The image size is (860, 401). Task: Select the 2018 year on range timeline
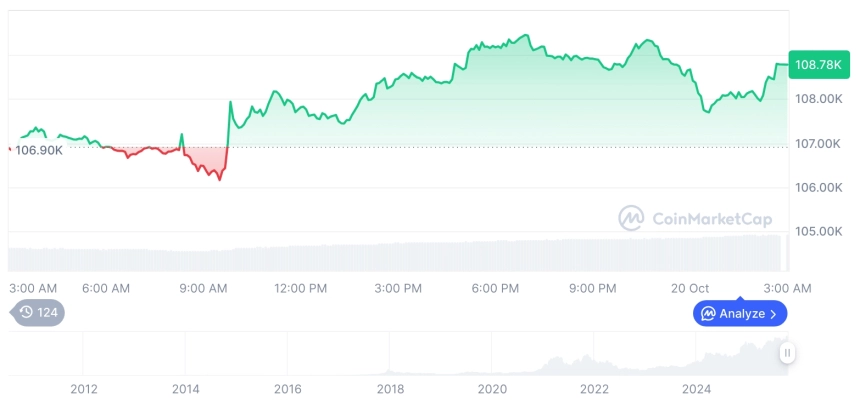[x=390, y=388]
